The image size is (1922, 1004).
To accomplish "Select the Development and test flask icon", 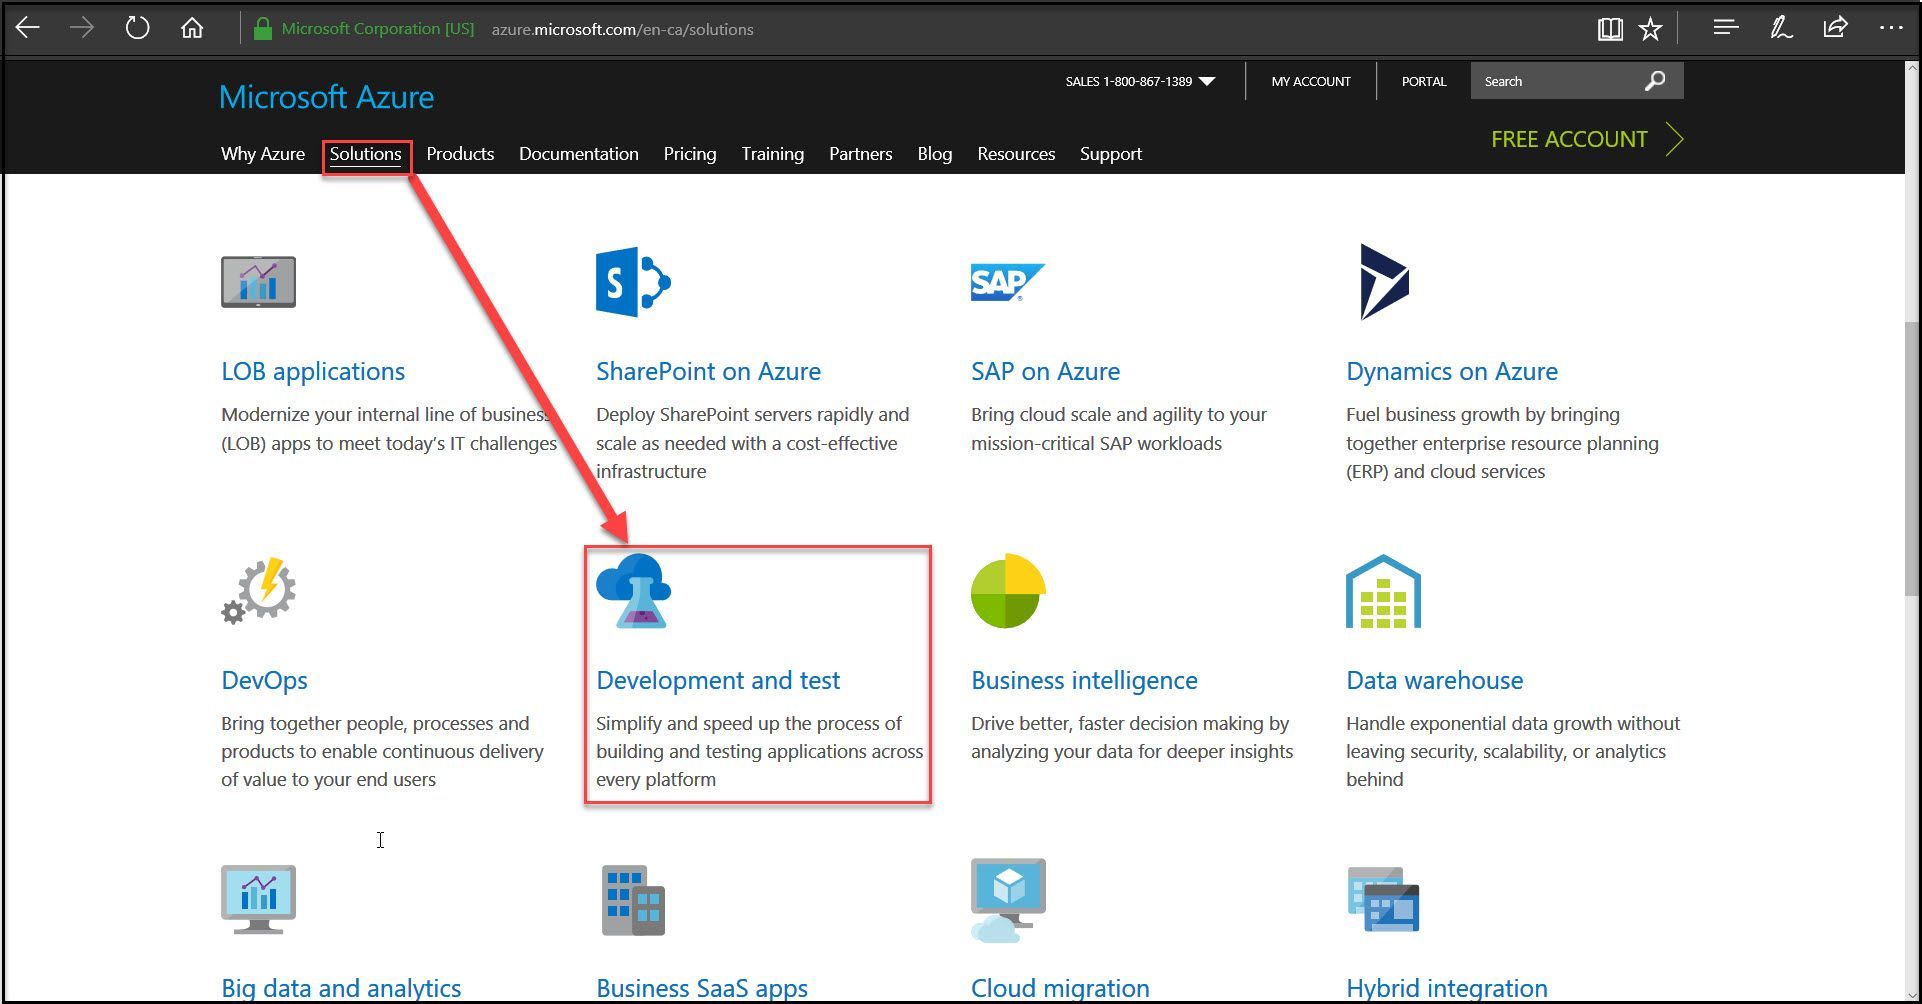I will coord(632,591).
